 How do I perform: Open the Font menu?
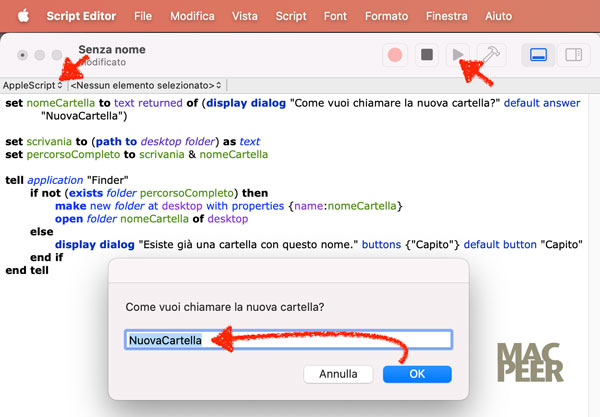coord(335,16)
